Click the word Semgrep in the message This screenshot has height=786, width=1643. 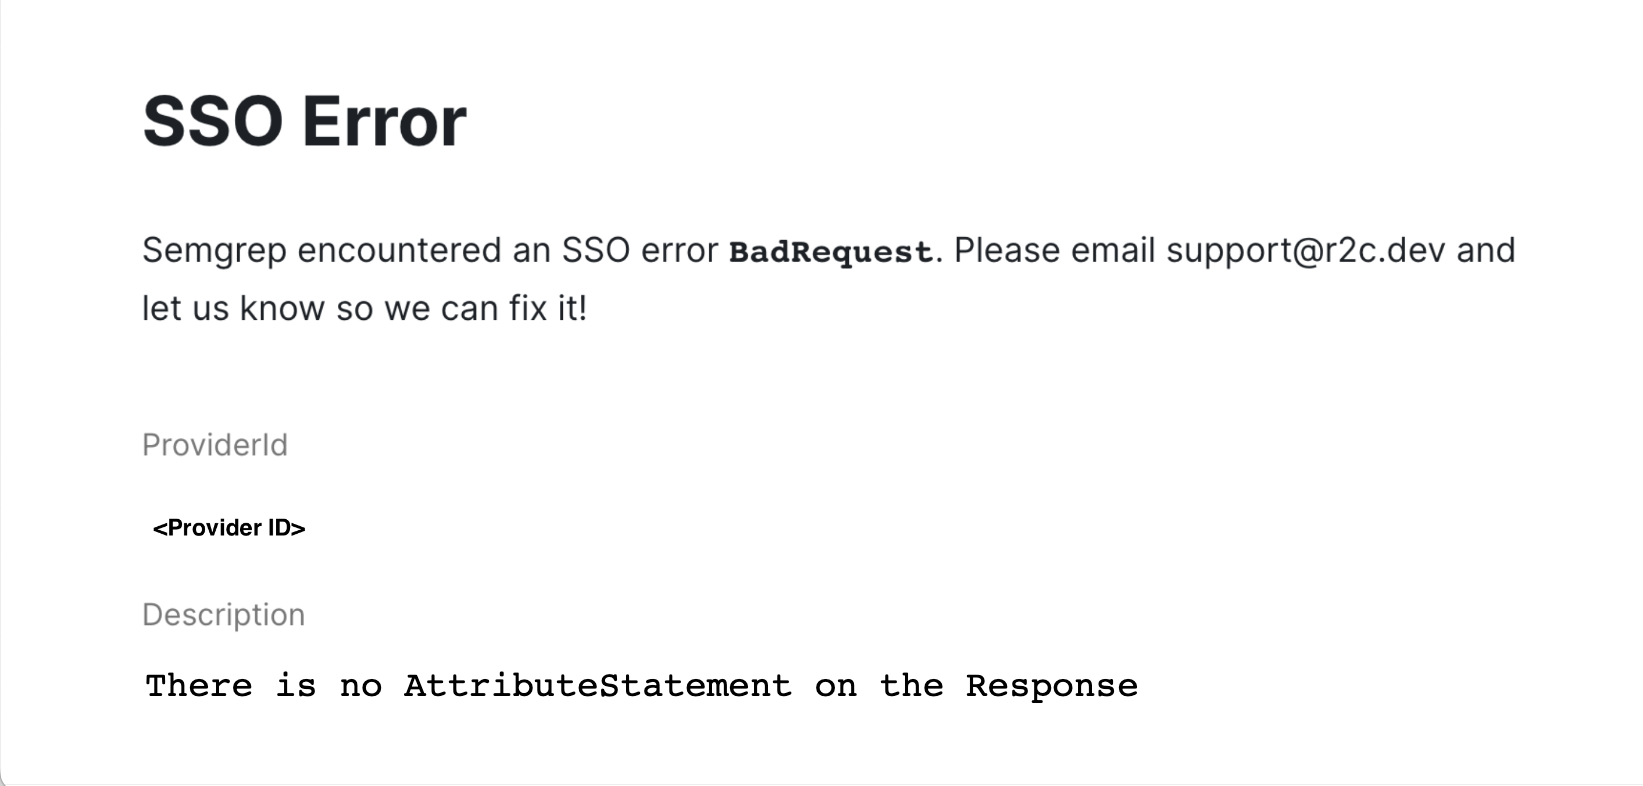(x=214, y=250)
